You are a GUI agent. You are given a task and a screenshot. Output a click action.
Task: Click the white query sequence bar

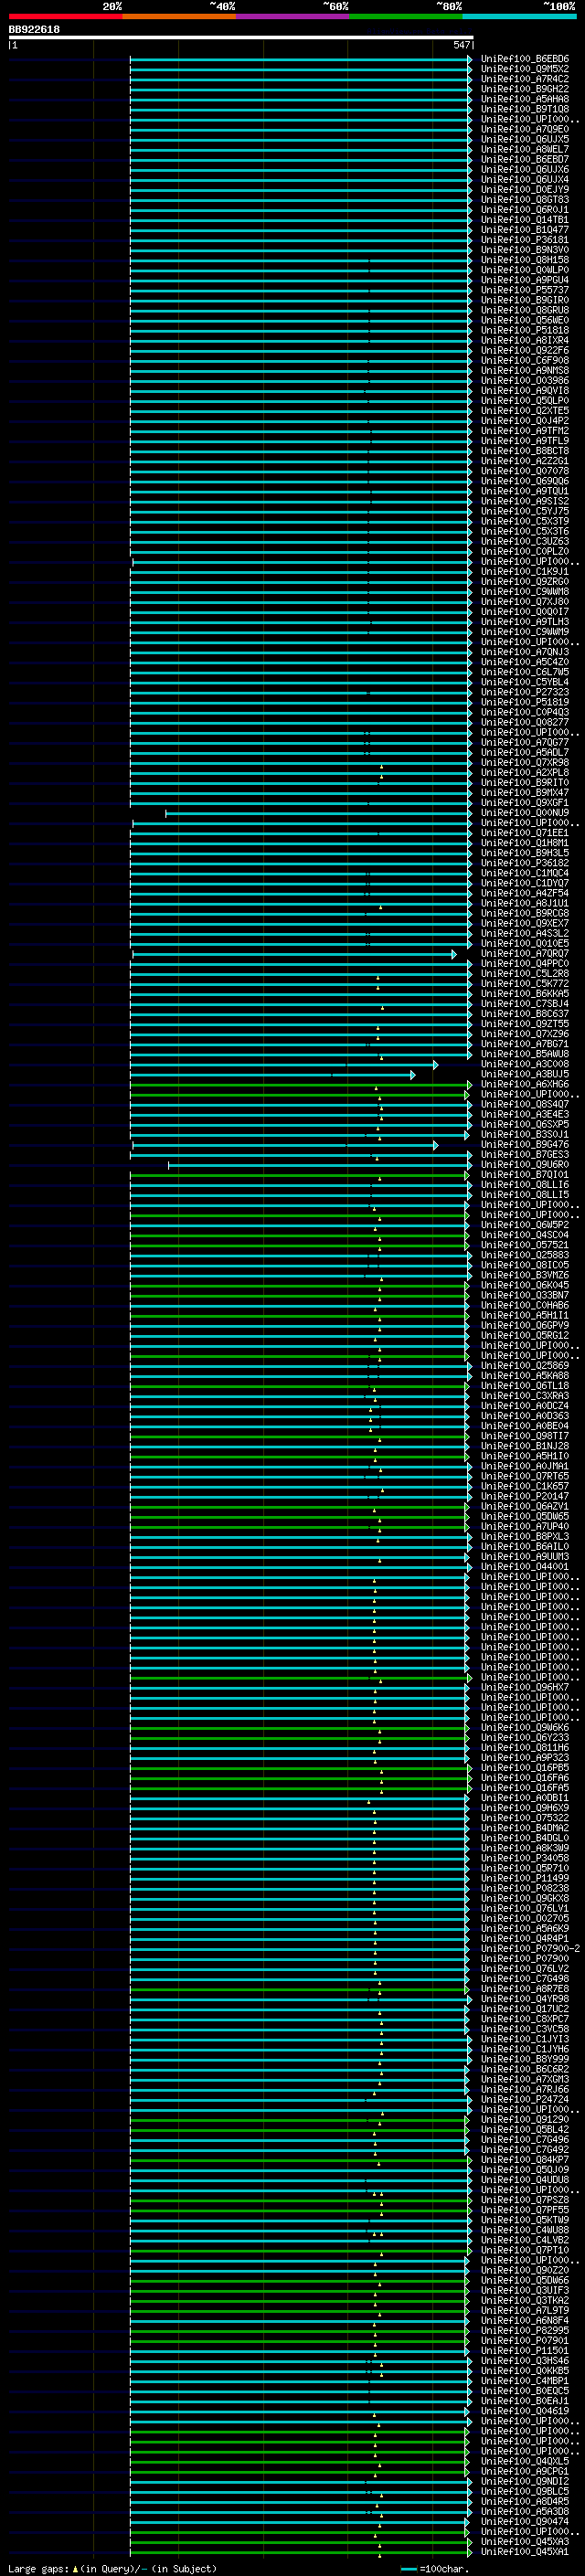241,37
